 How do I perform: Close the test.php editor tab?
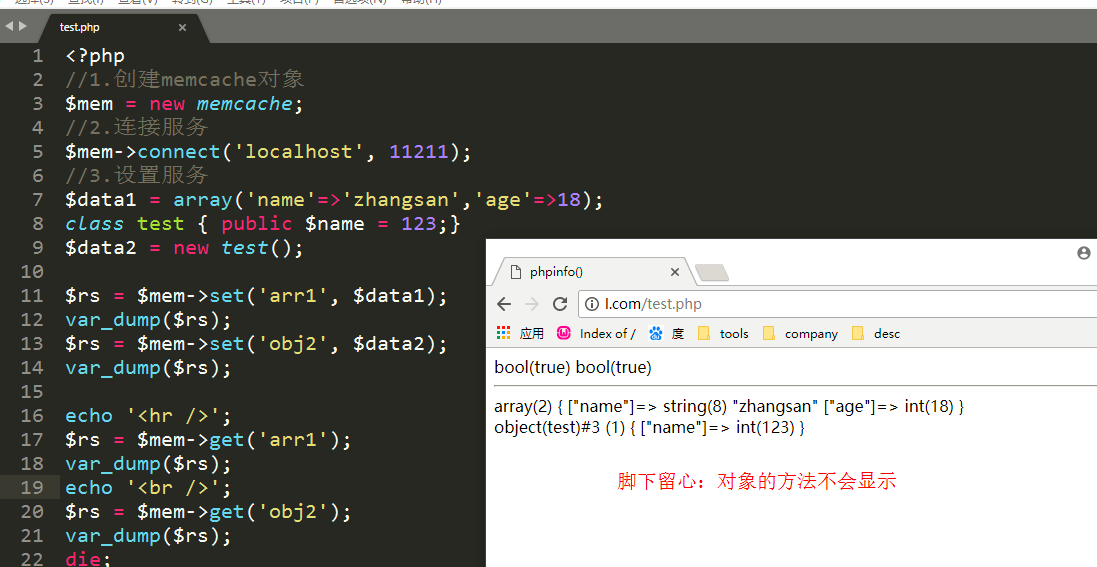point(182,28)
